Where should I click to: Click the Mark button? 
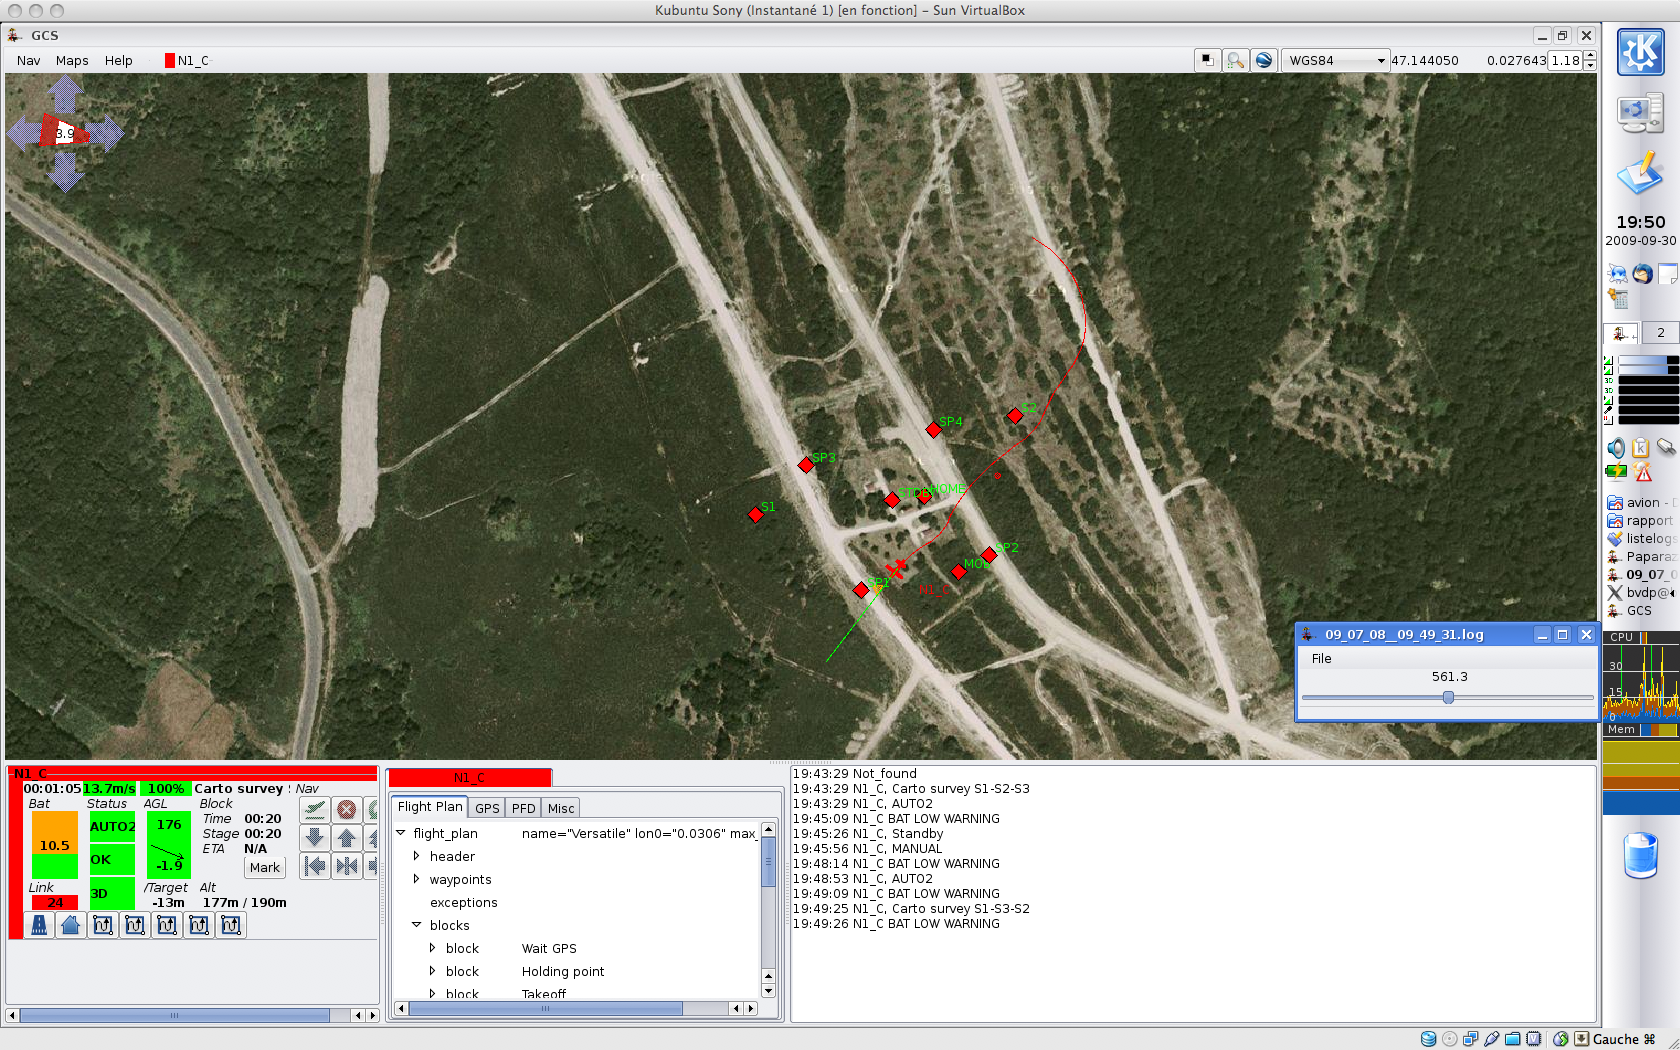tap(265, 867)
